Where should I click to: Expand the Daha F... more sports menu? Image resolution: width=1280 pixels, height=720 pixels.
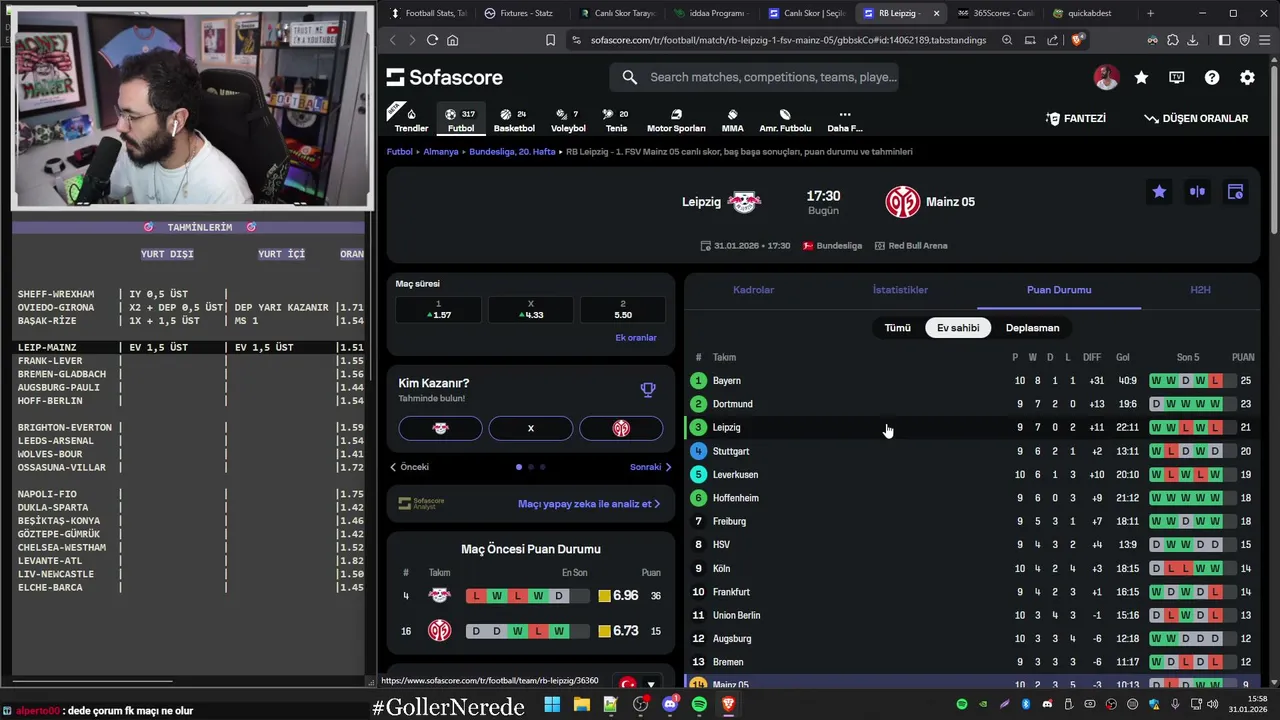click(x=844, y=120)
